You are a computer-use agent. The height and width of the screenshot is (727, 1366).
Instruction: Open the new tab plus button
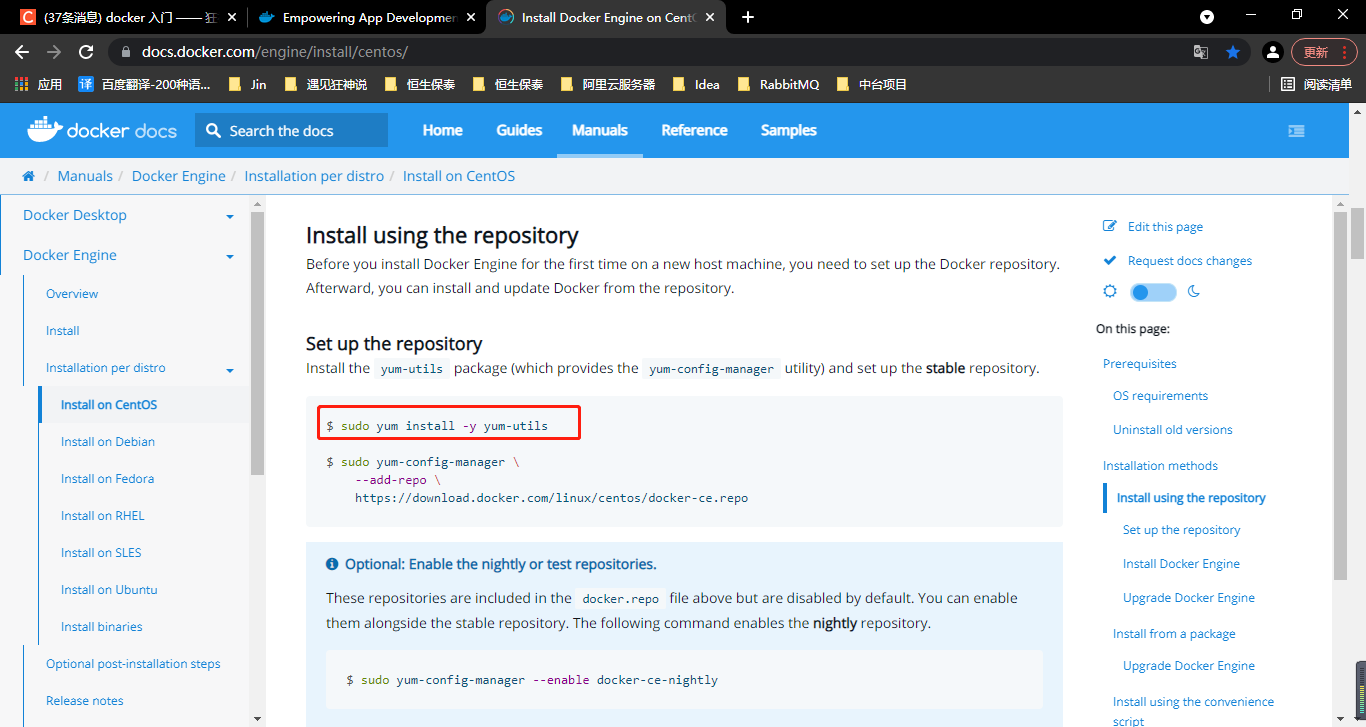pos(748,17)
